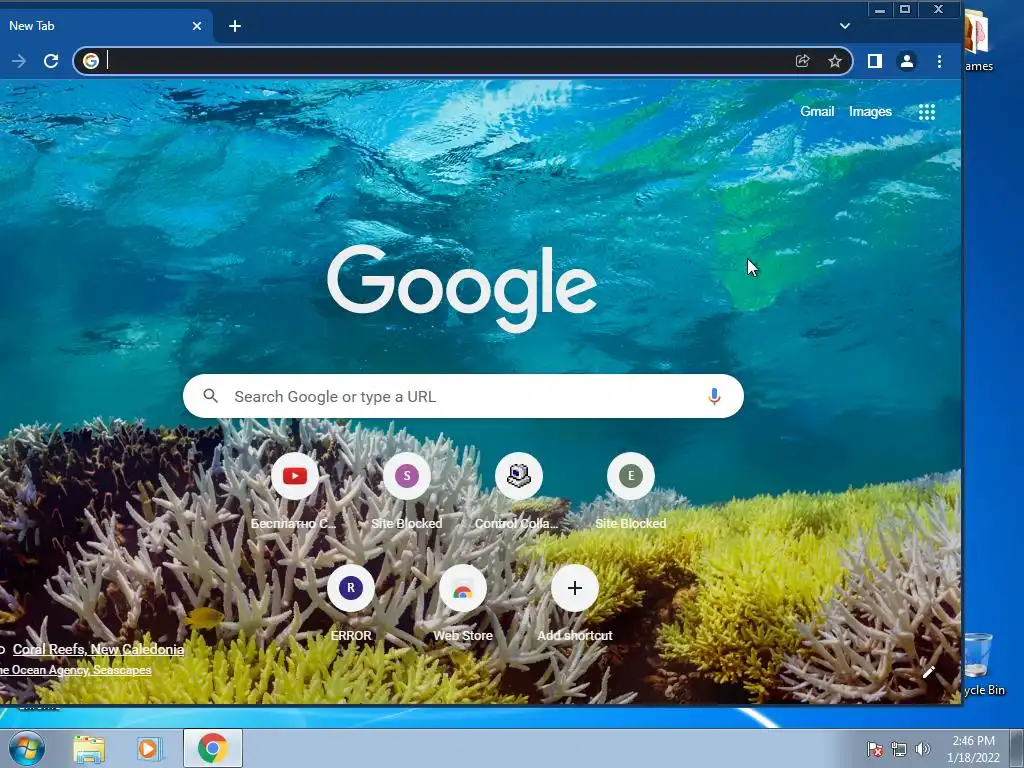Screen dimensions: 1024x768
Task: Click the Google icon in address bar
Action: [91, 61]
